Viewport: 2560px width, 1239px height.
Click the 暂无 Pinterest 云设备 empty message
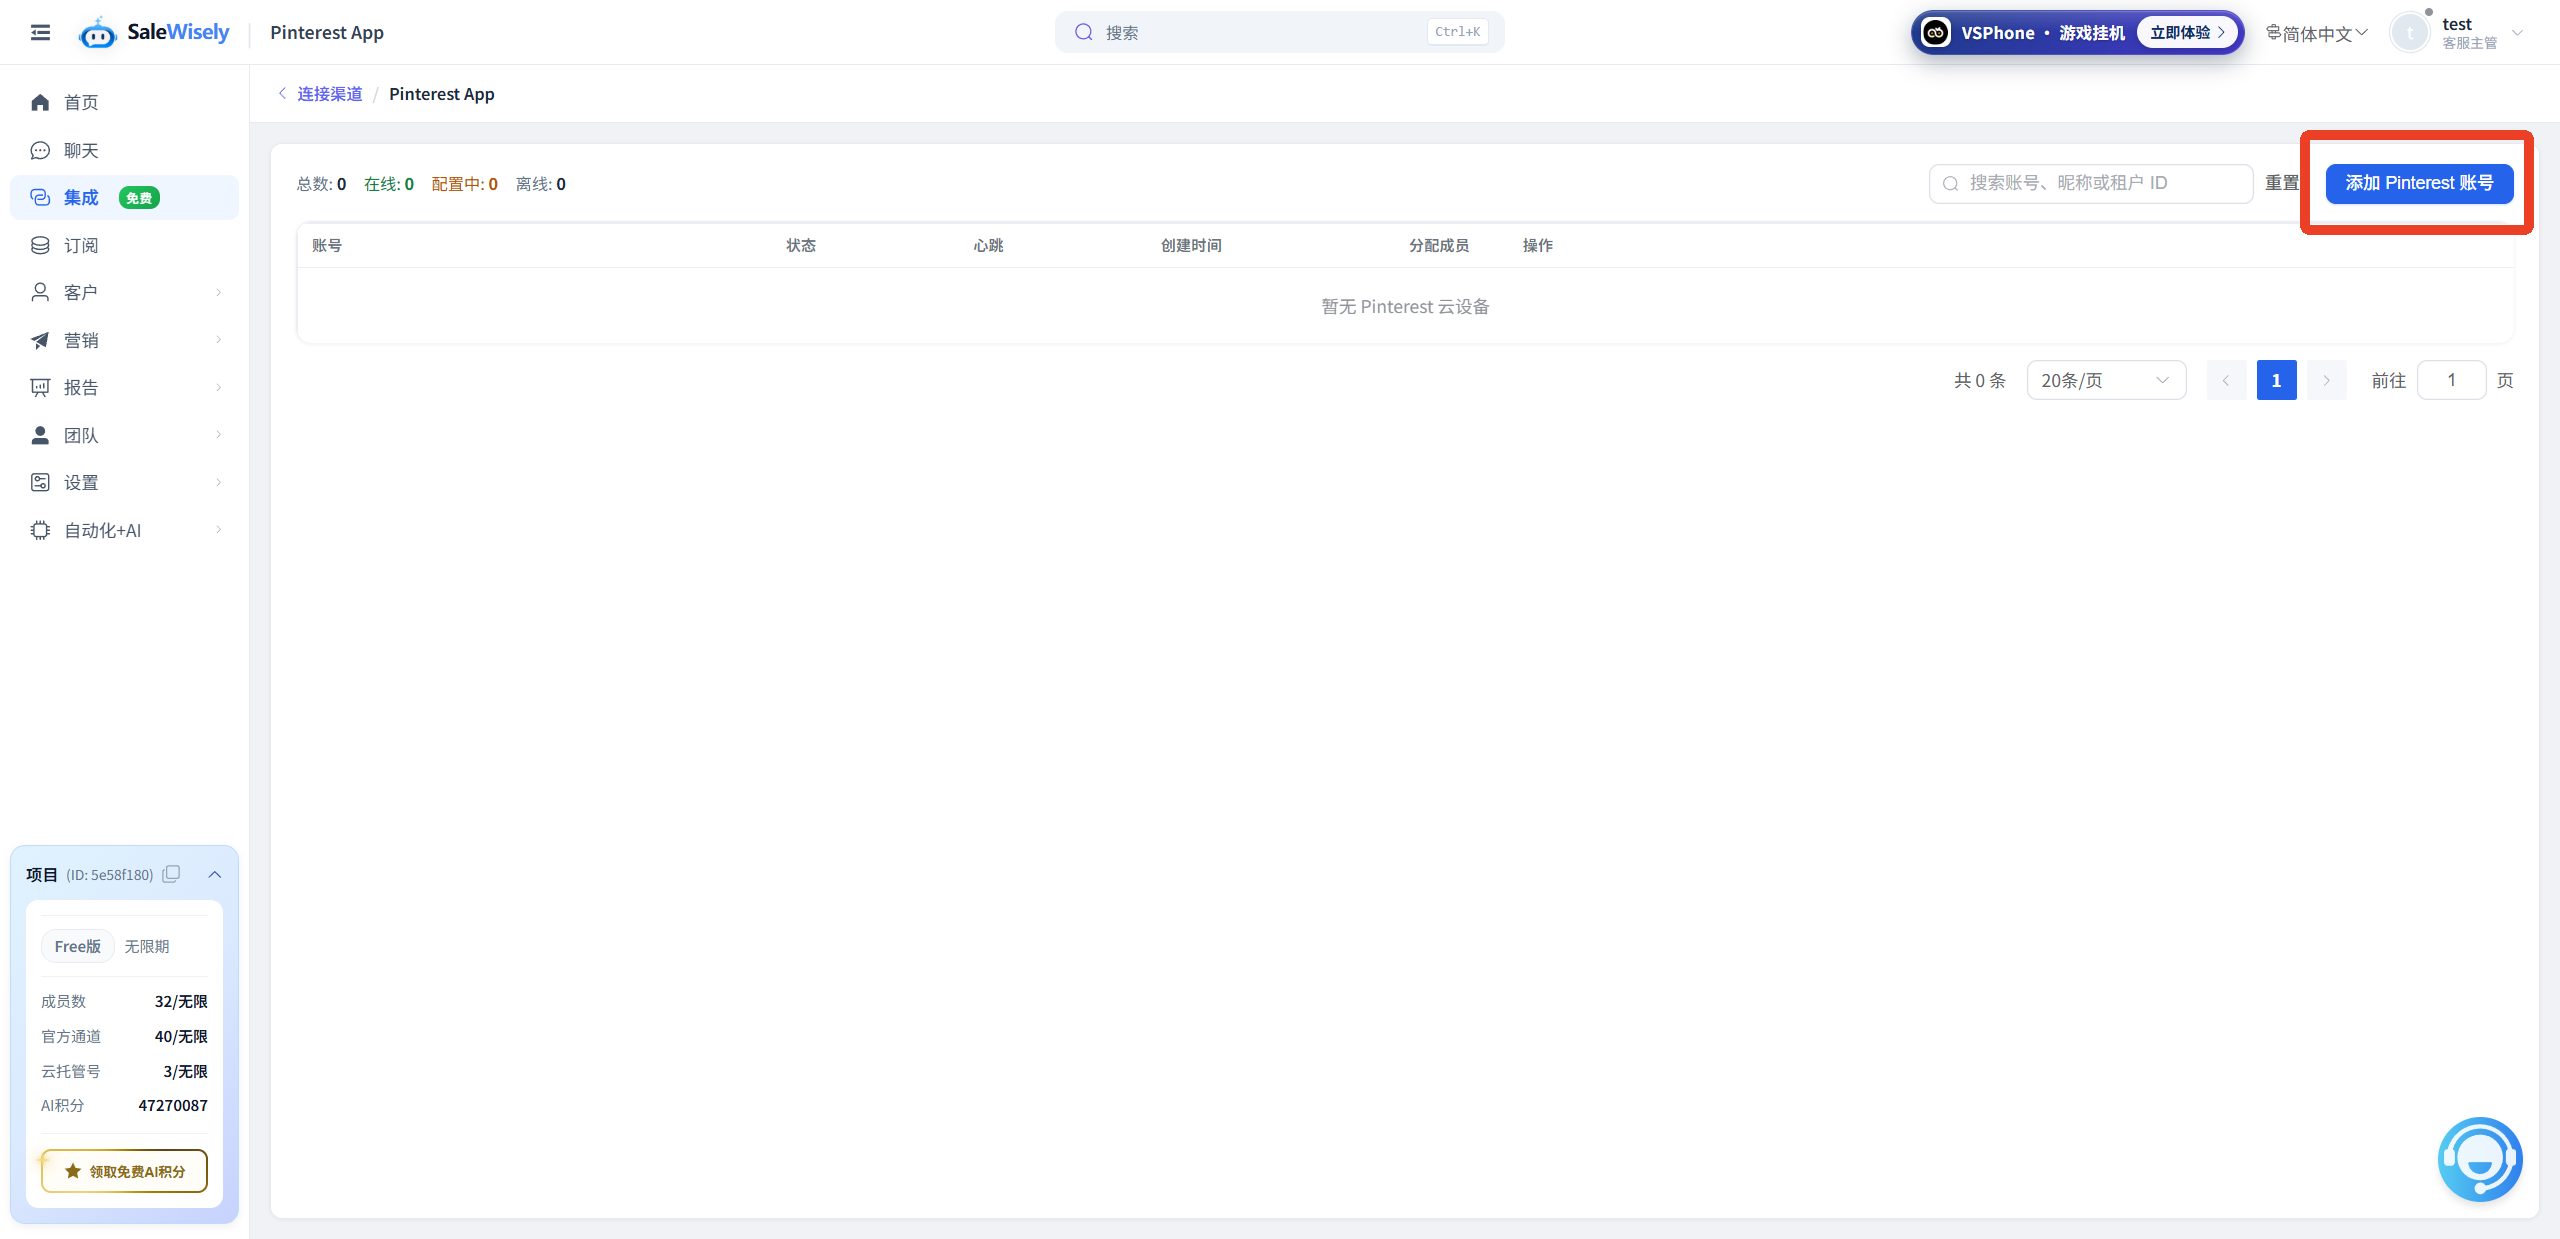coord(1405,306)
